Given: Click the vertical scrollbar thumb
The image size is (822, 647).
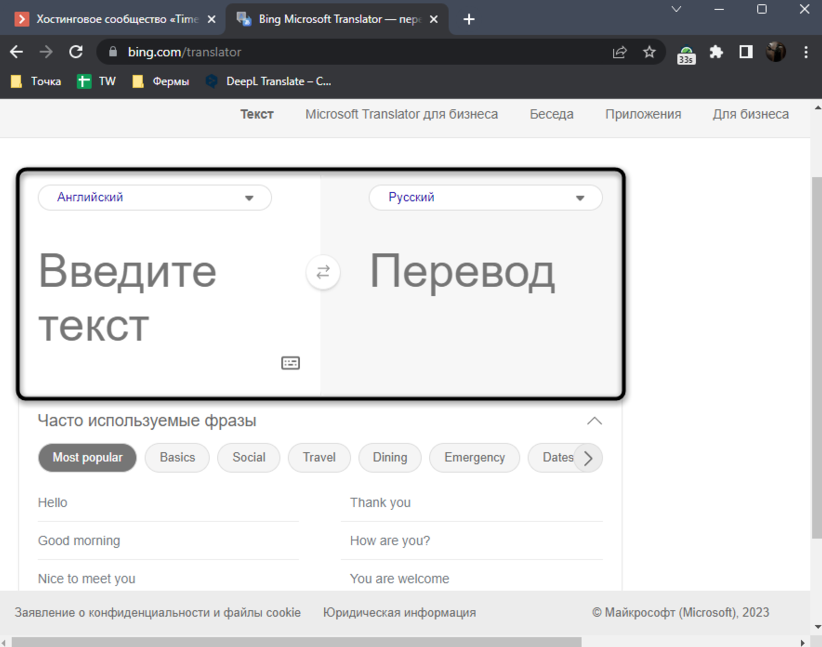Looking at the screenshot, I should 817,357.
